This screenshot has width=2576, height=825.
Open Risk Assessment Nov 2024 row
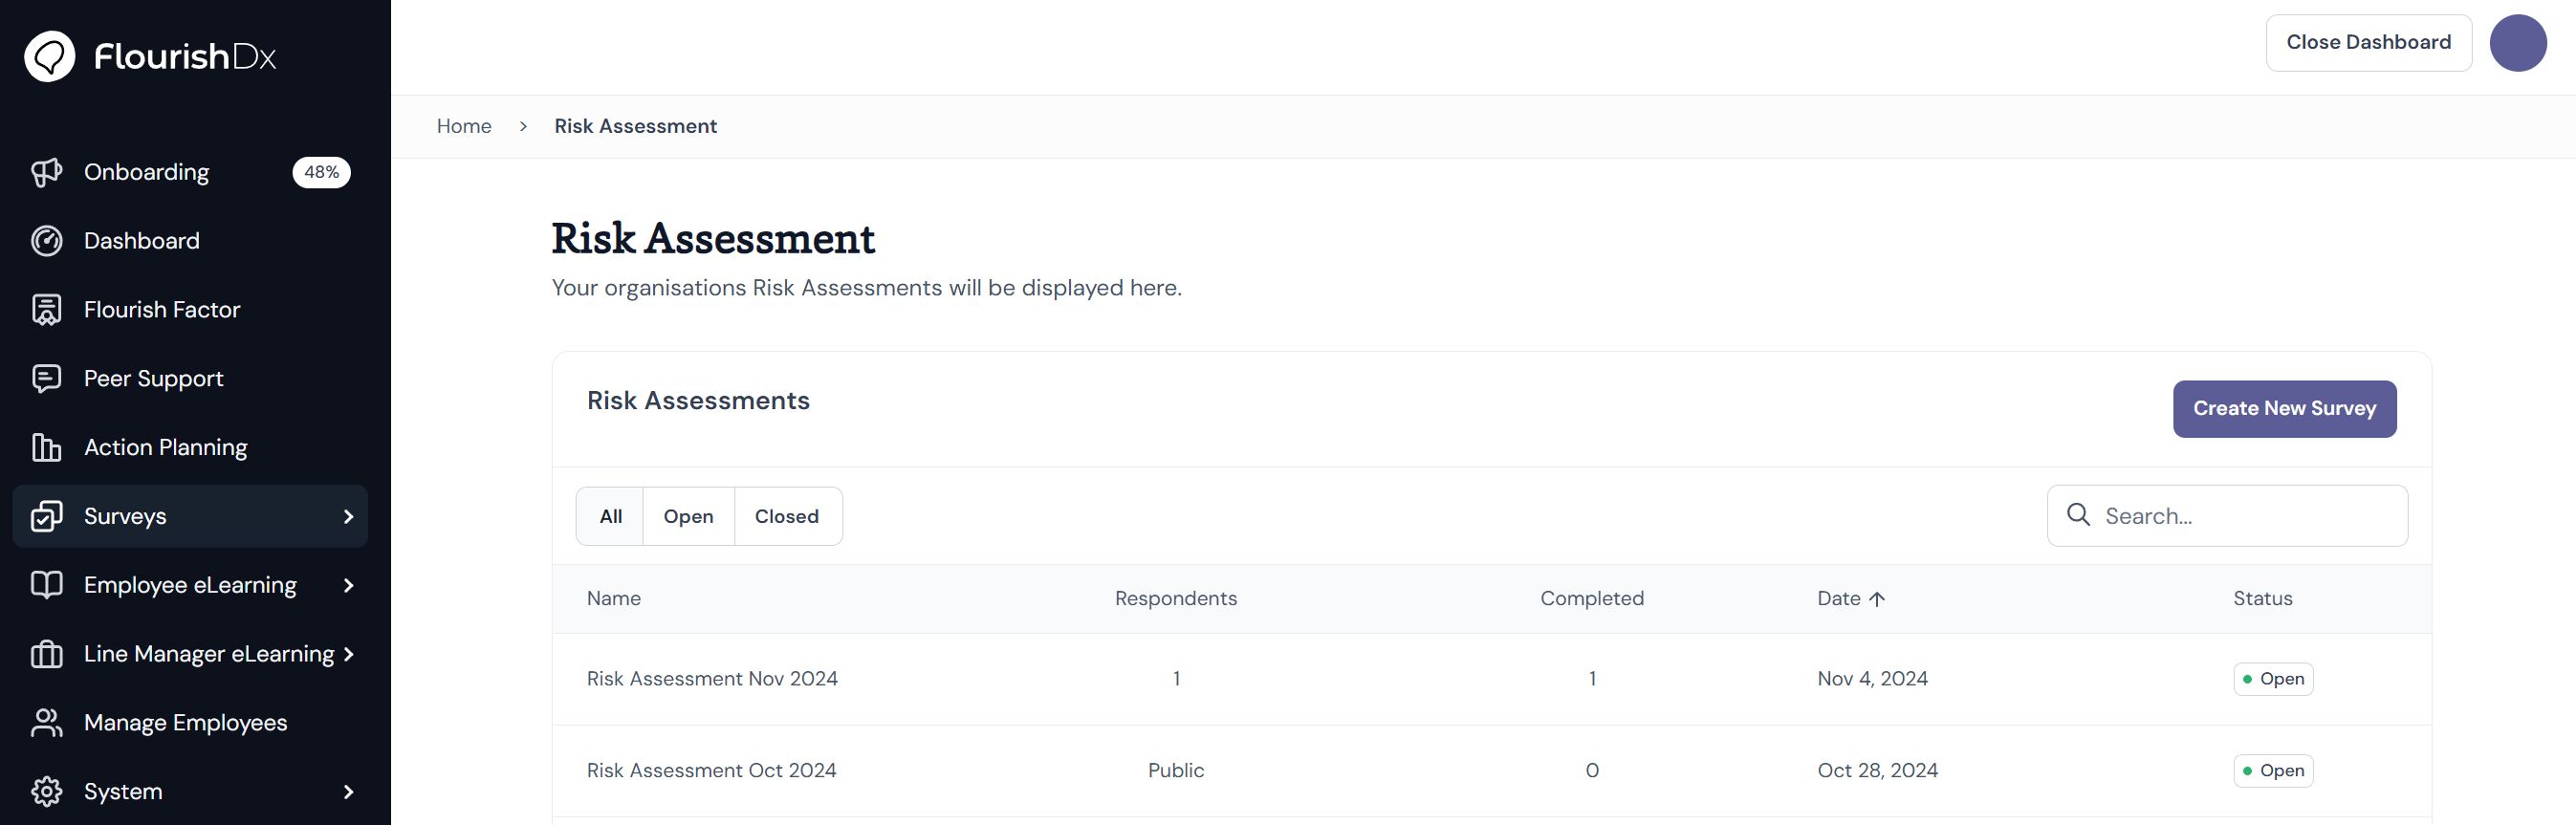1491,679
